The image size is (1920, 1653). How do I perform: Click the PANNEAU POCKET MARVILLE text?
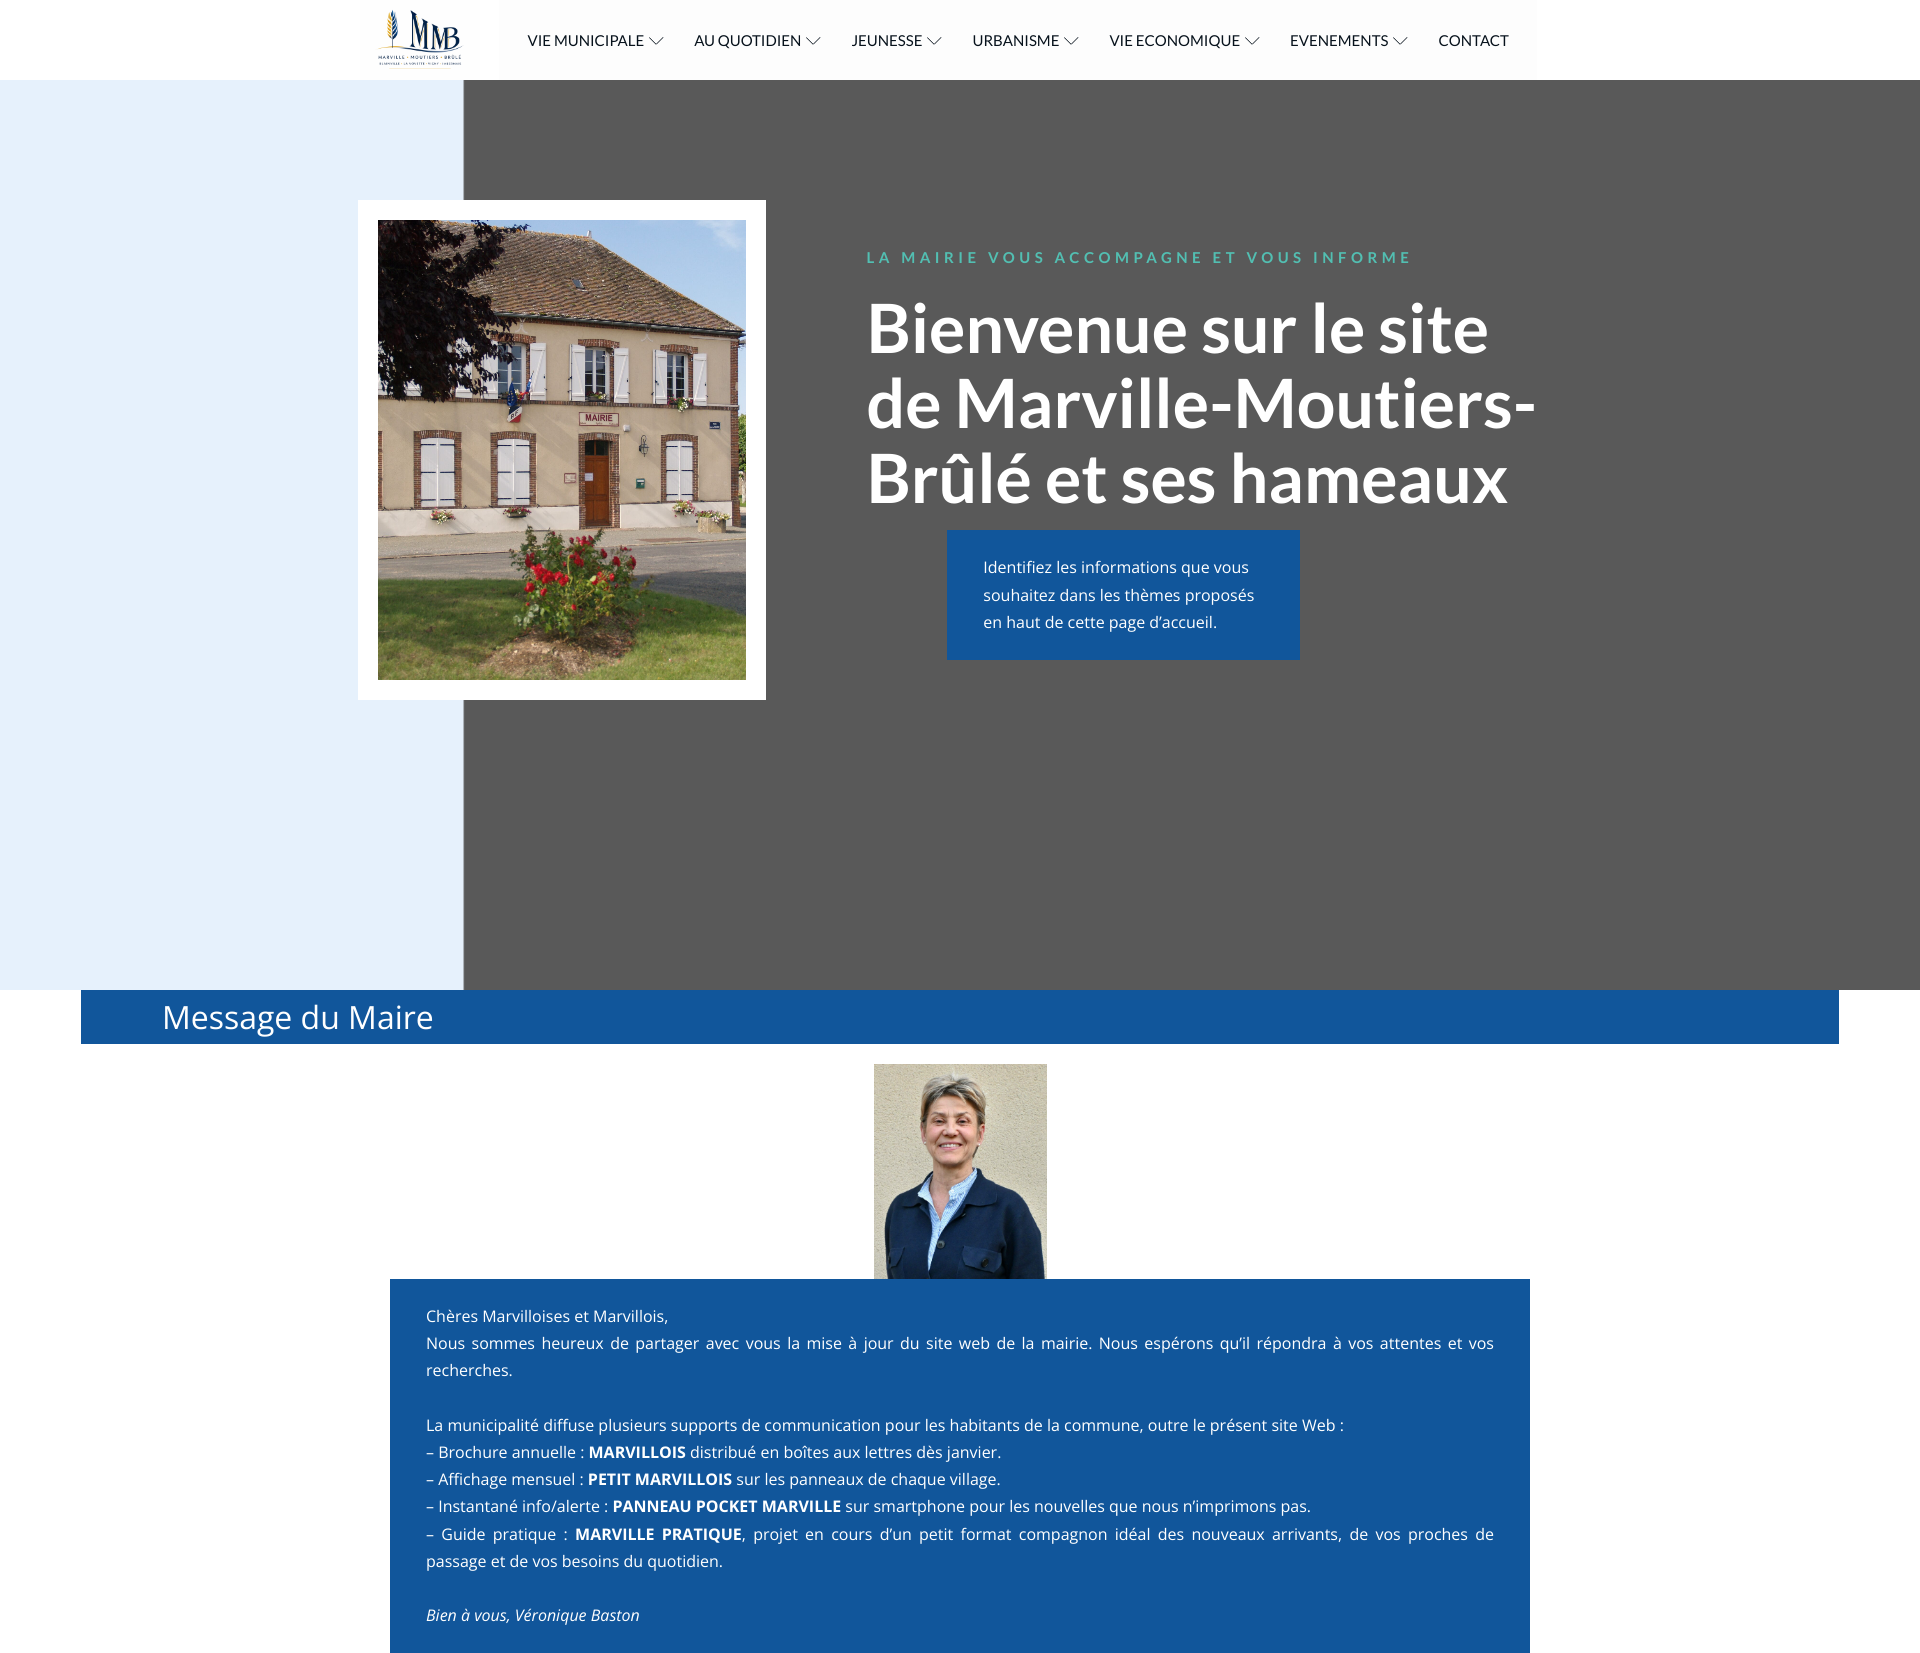(x=727, y=1506)
